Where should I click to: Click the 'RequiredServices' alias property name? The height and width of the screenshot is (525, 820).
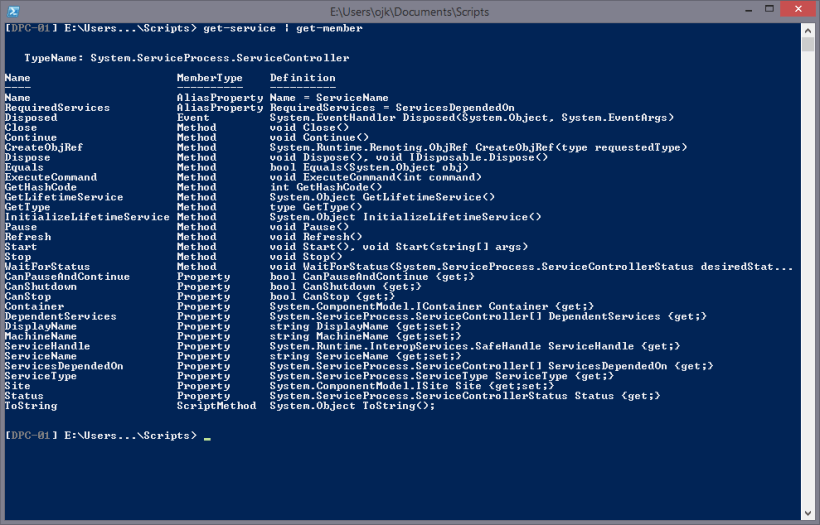[x=57, y=107]
